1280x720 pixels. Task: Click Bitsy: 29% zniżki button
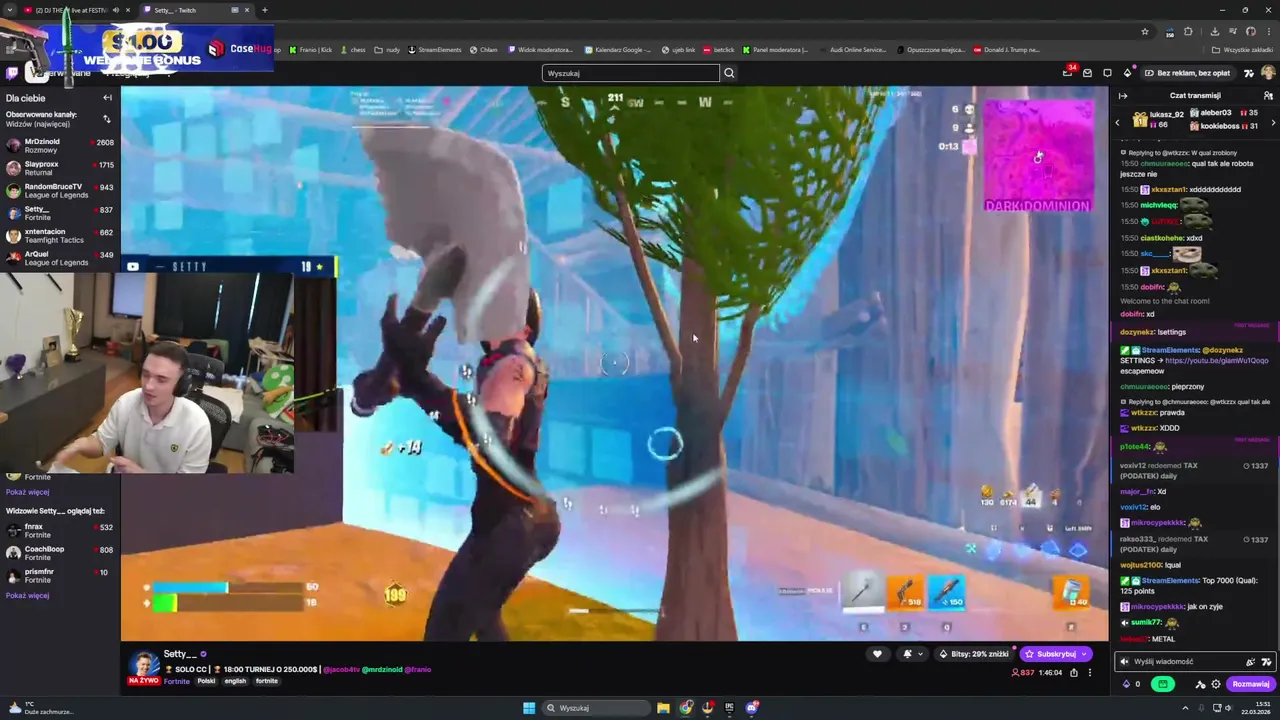tap(974, 654)
